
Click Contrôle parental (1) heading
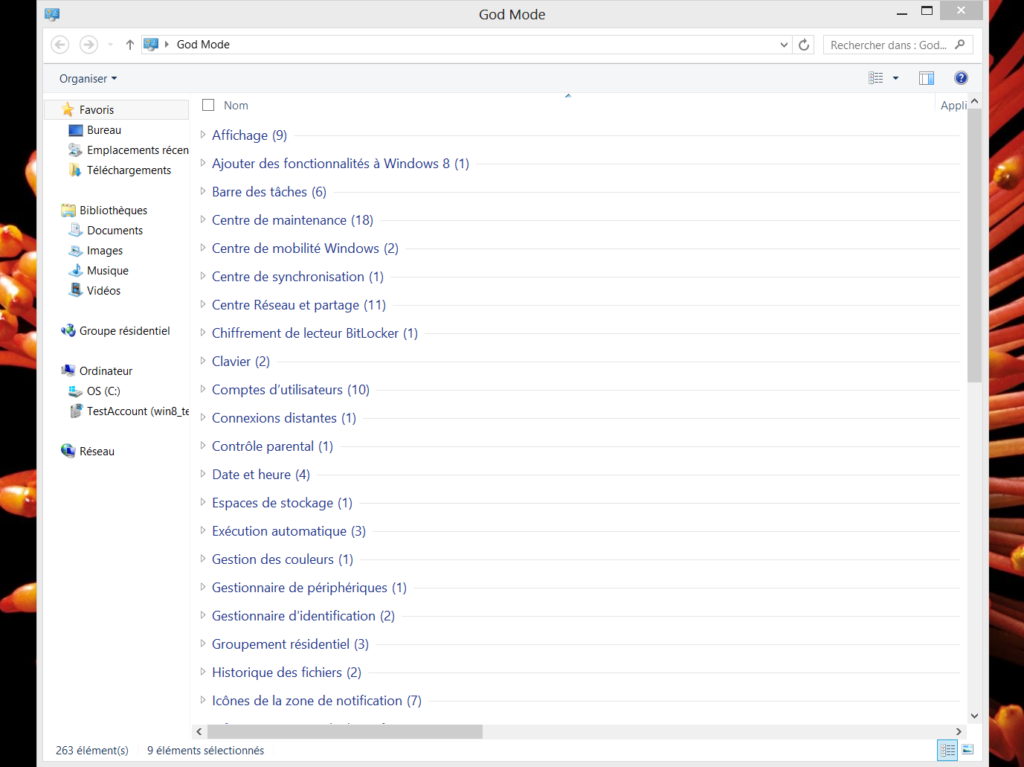[x=272, y=446]
